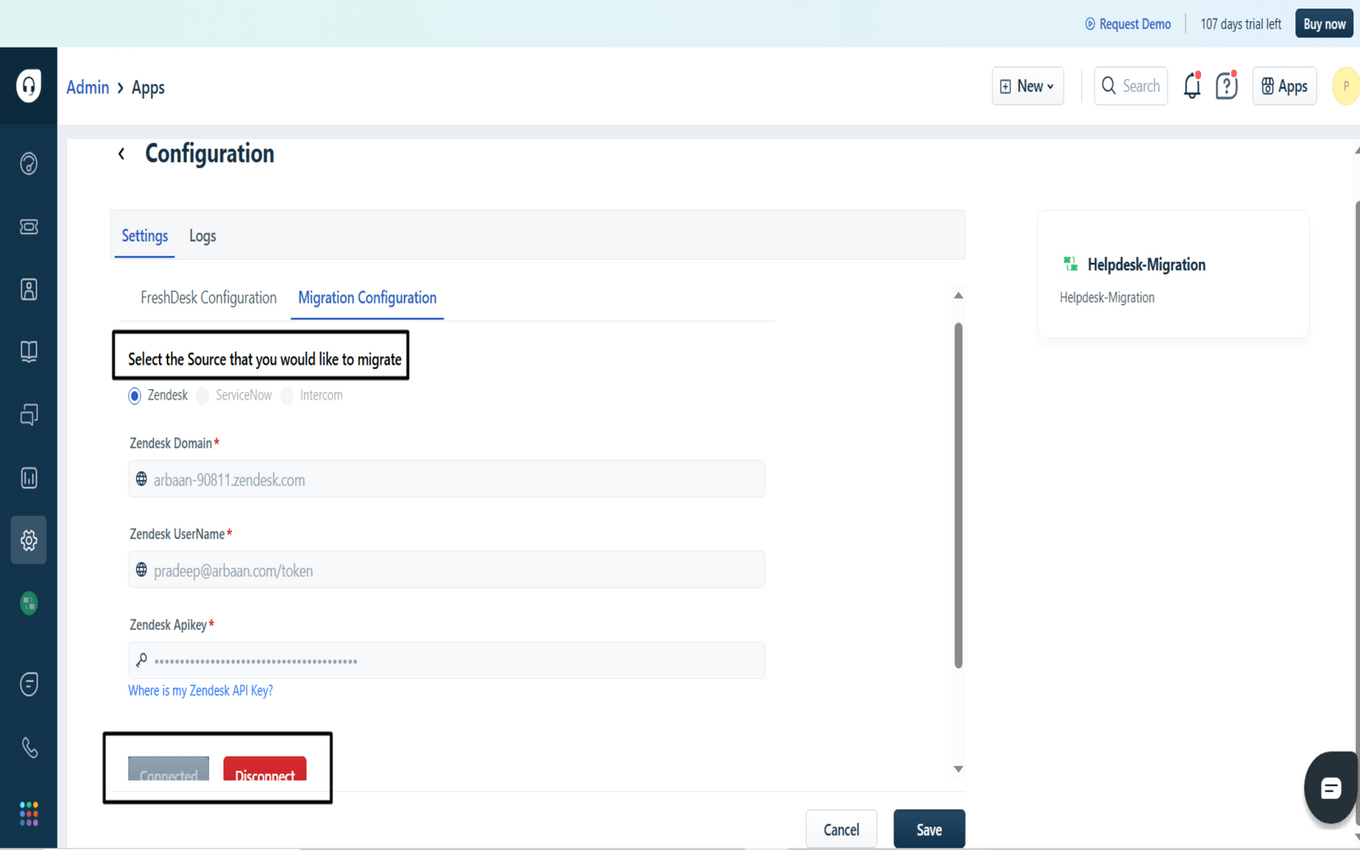
Task: Click the Helpdesk-Migration card title
Action: click(1147, 265)
